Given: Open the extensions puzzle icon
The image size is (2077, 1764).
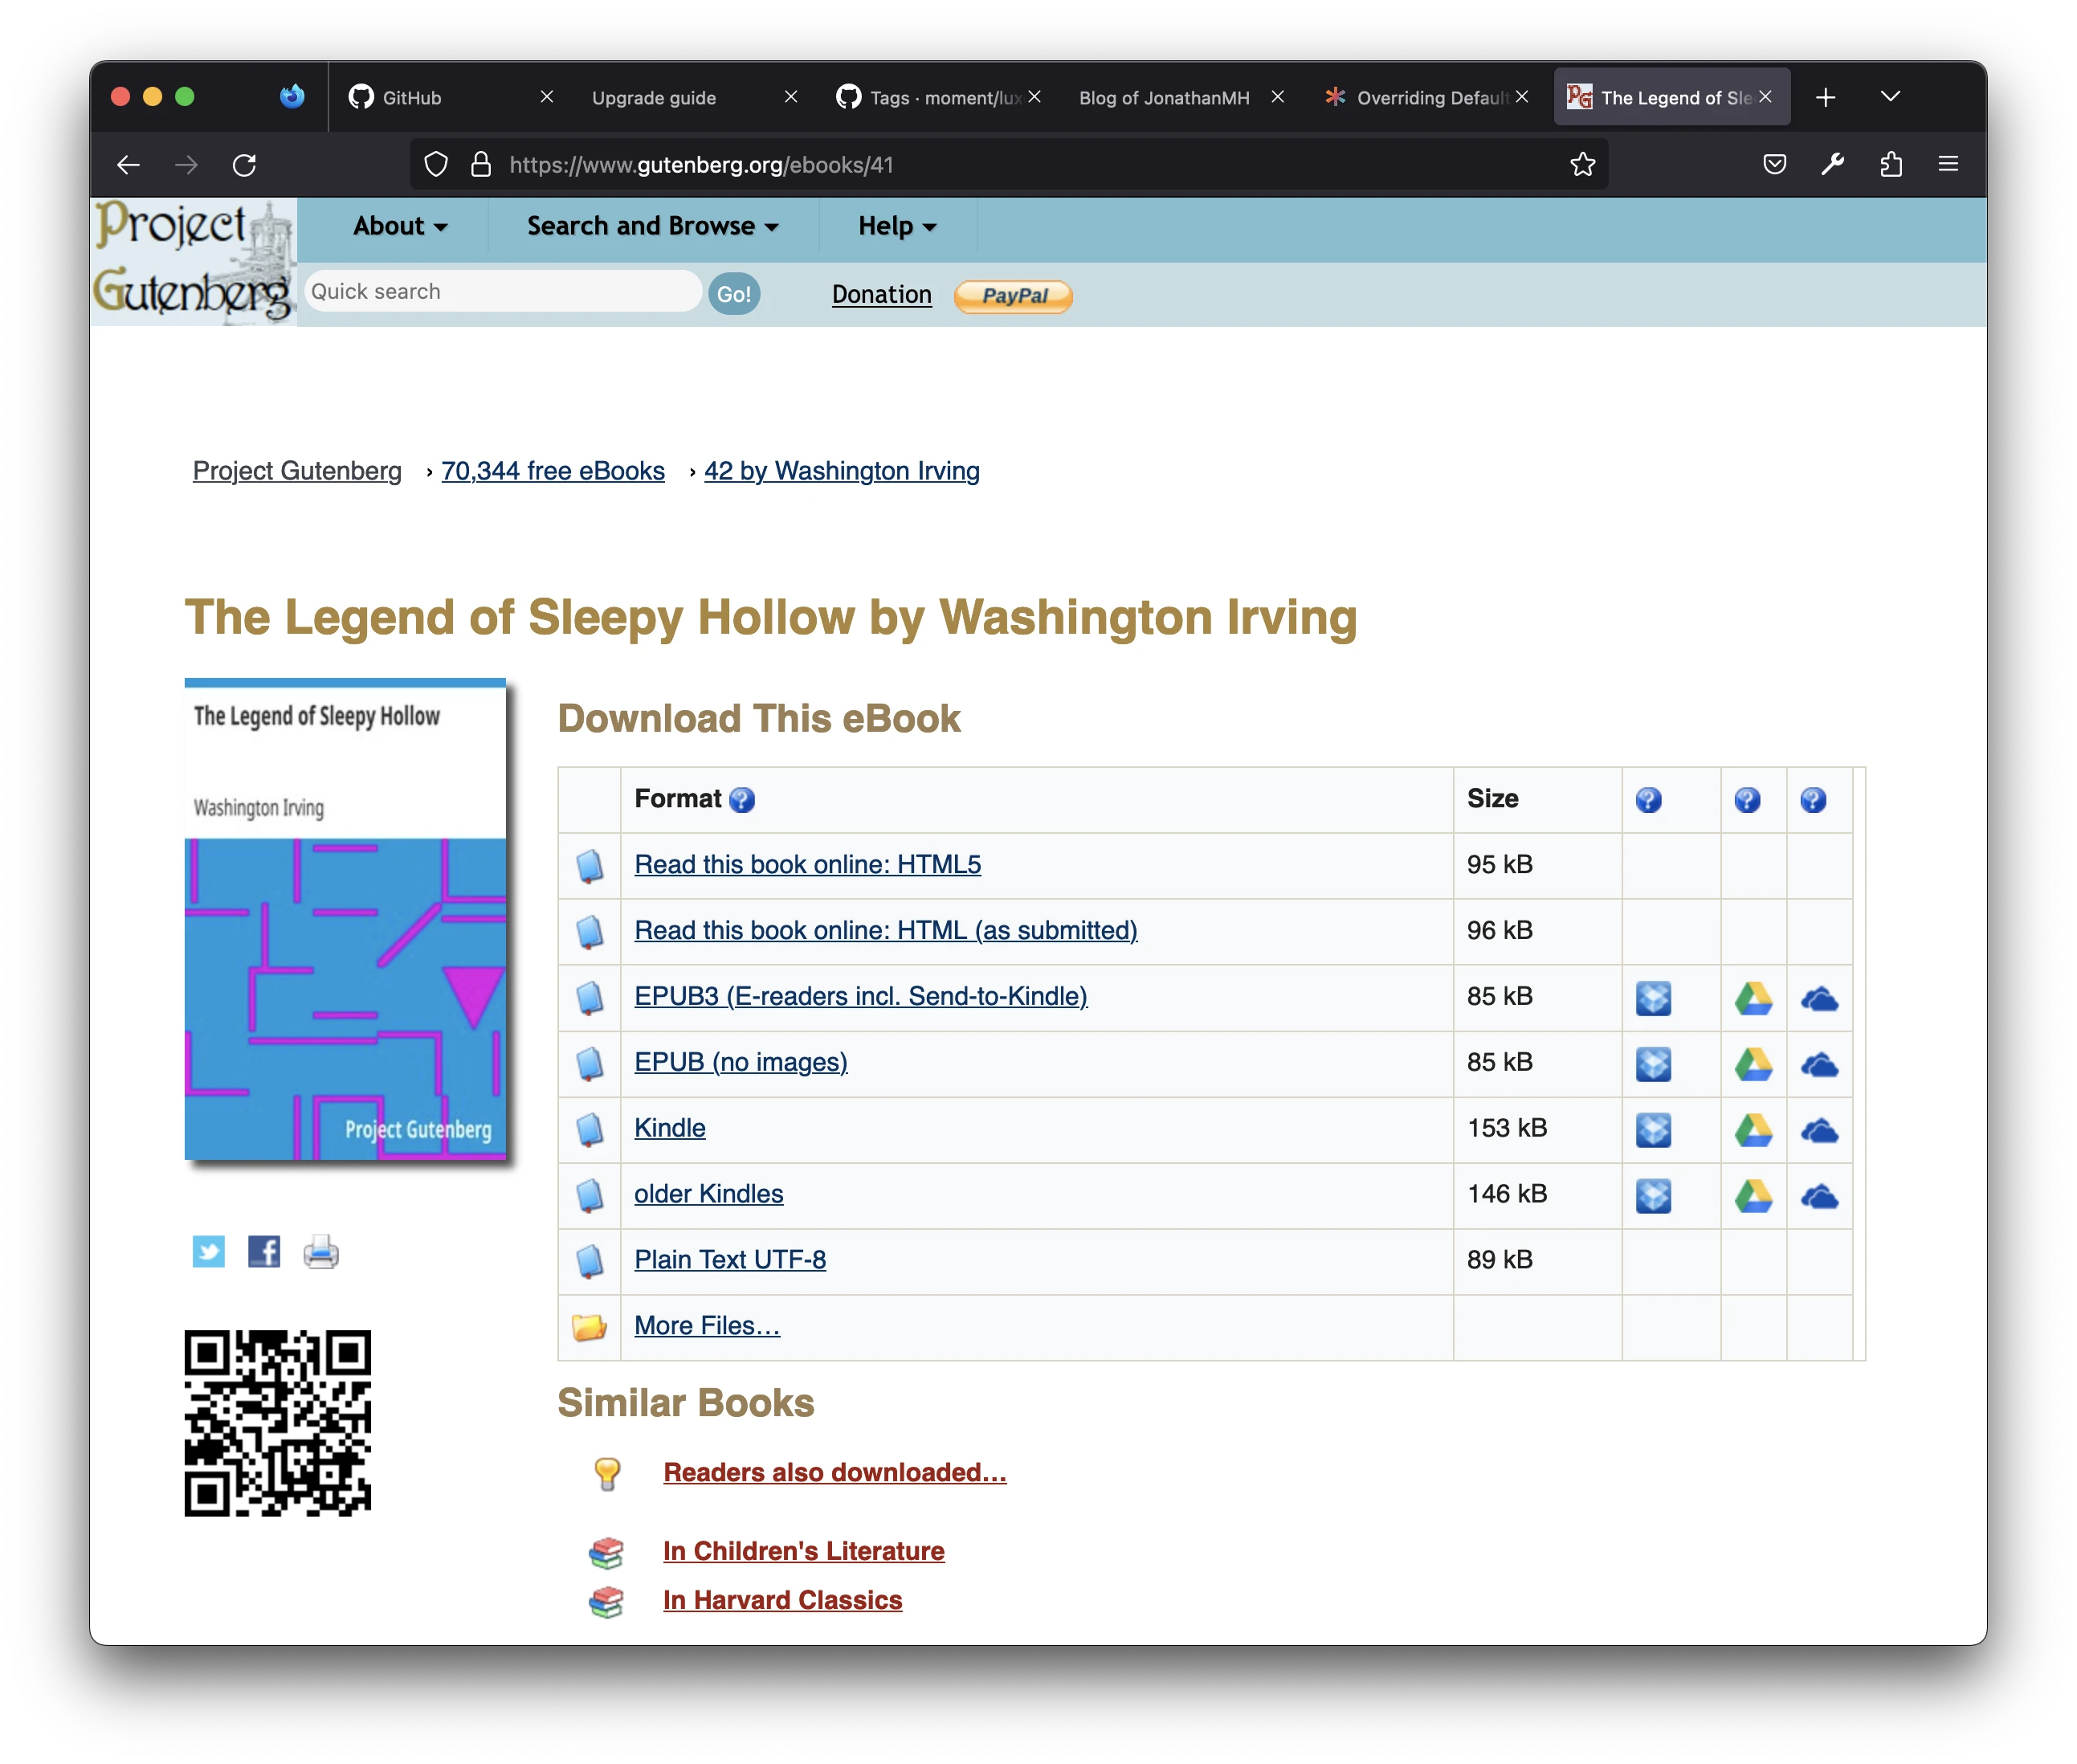Looking at the screenshot, I should [1890, 165].
